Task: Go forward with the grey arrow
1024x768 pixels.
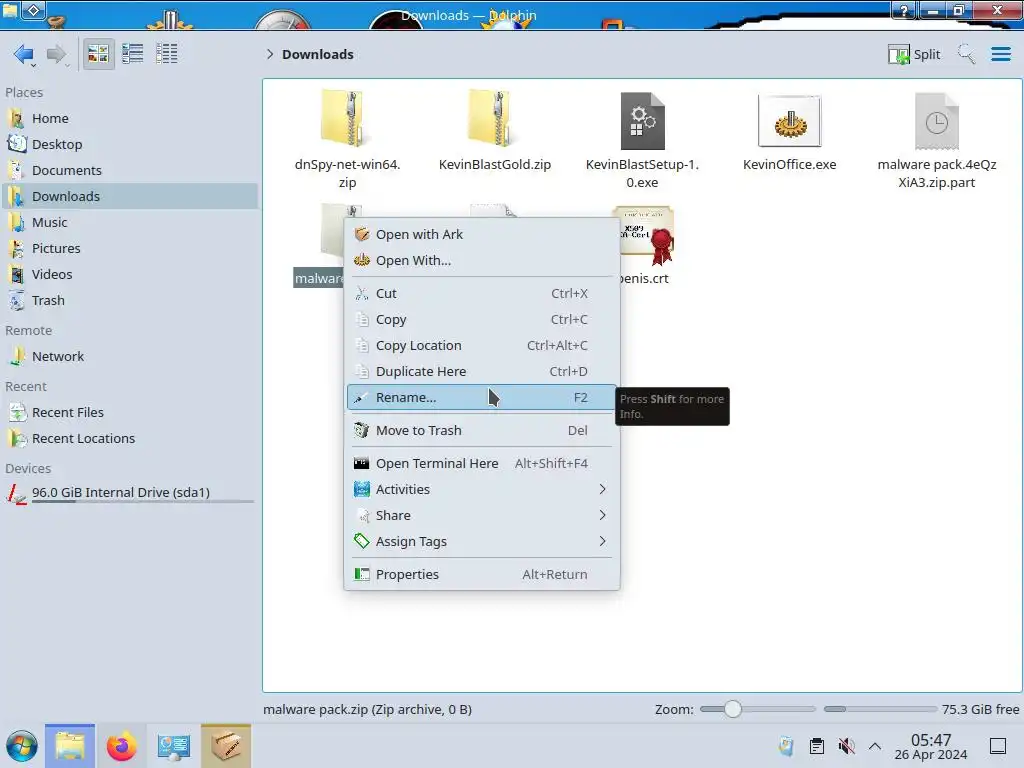Action: pyautogui.click(x=57, y=54)
